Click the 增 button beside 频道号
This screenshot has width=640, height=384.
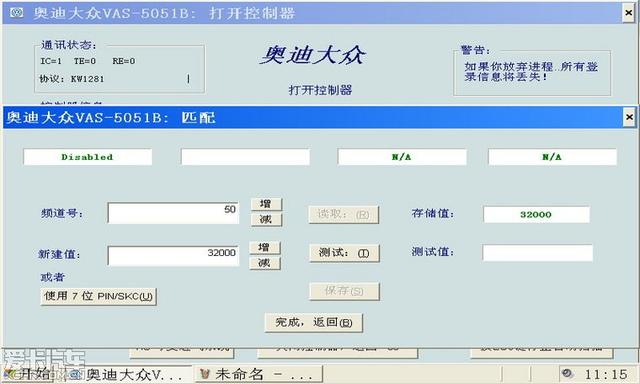click(x=266, y=204)
